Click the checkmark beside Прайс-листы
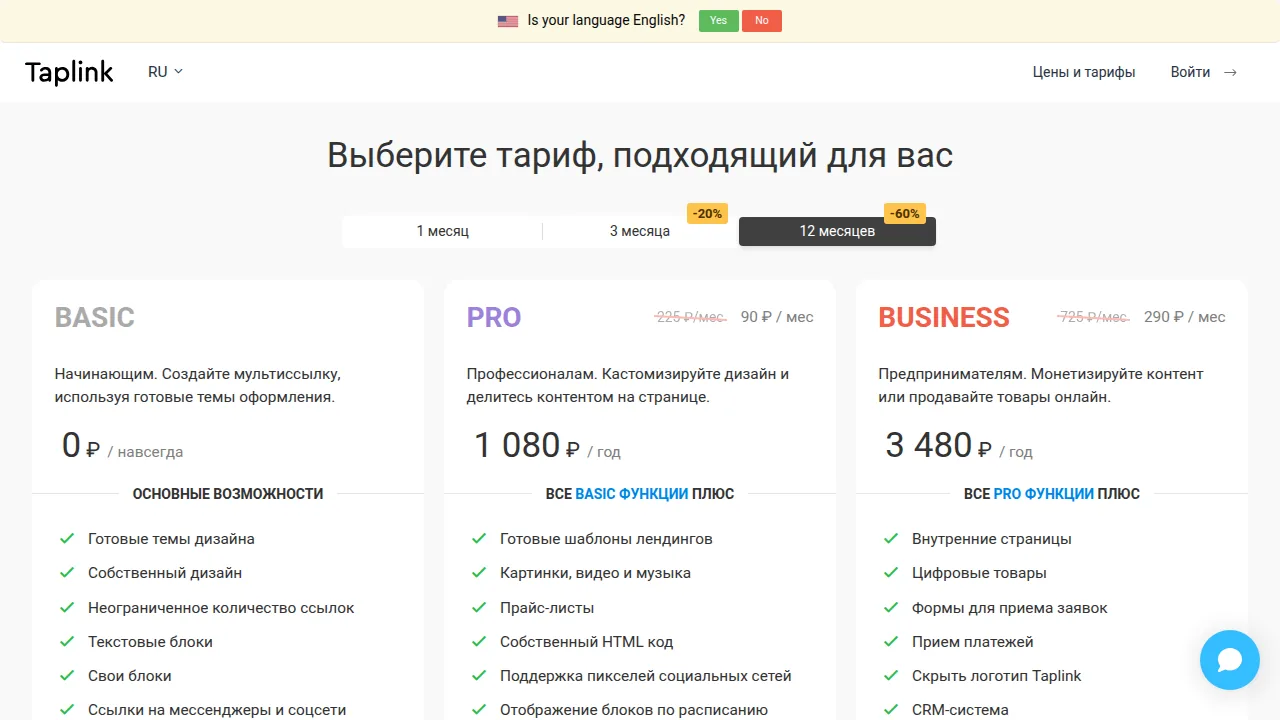Viewport: 1280px width, 720px height. (479, 607)
